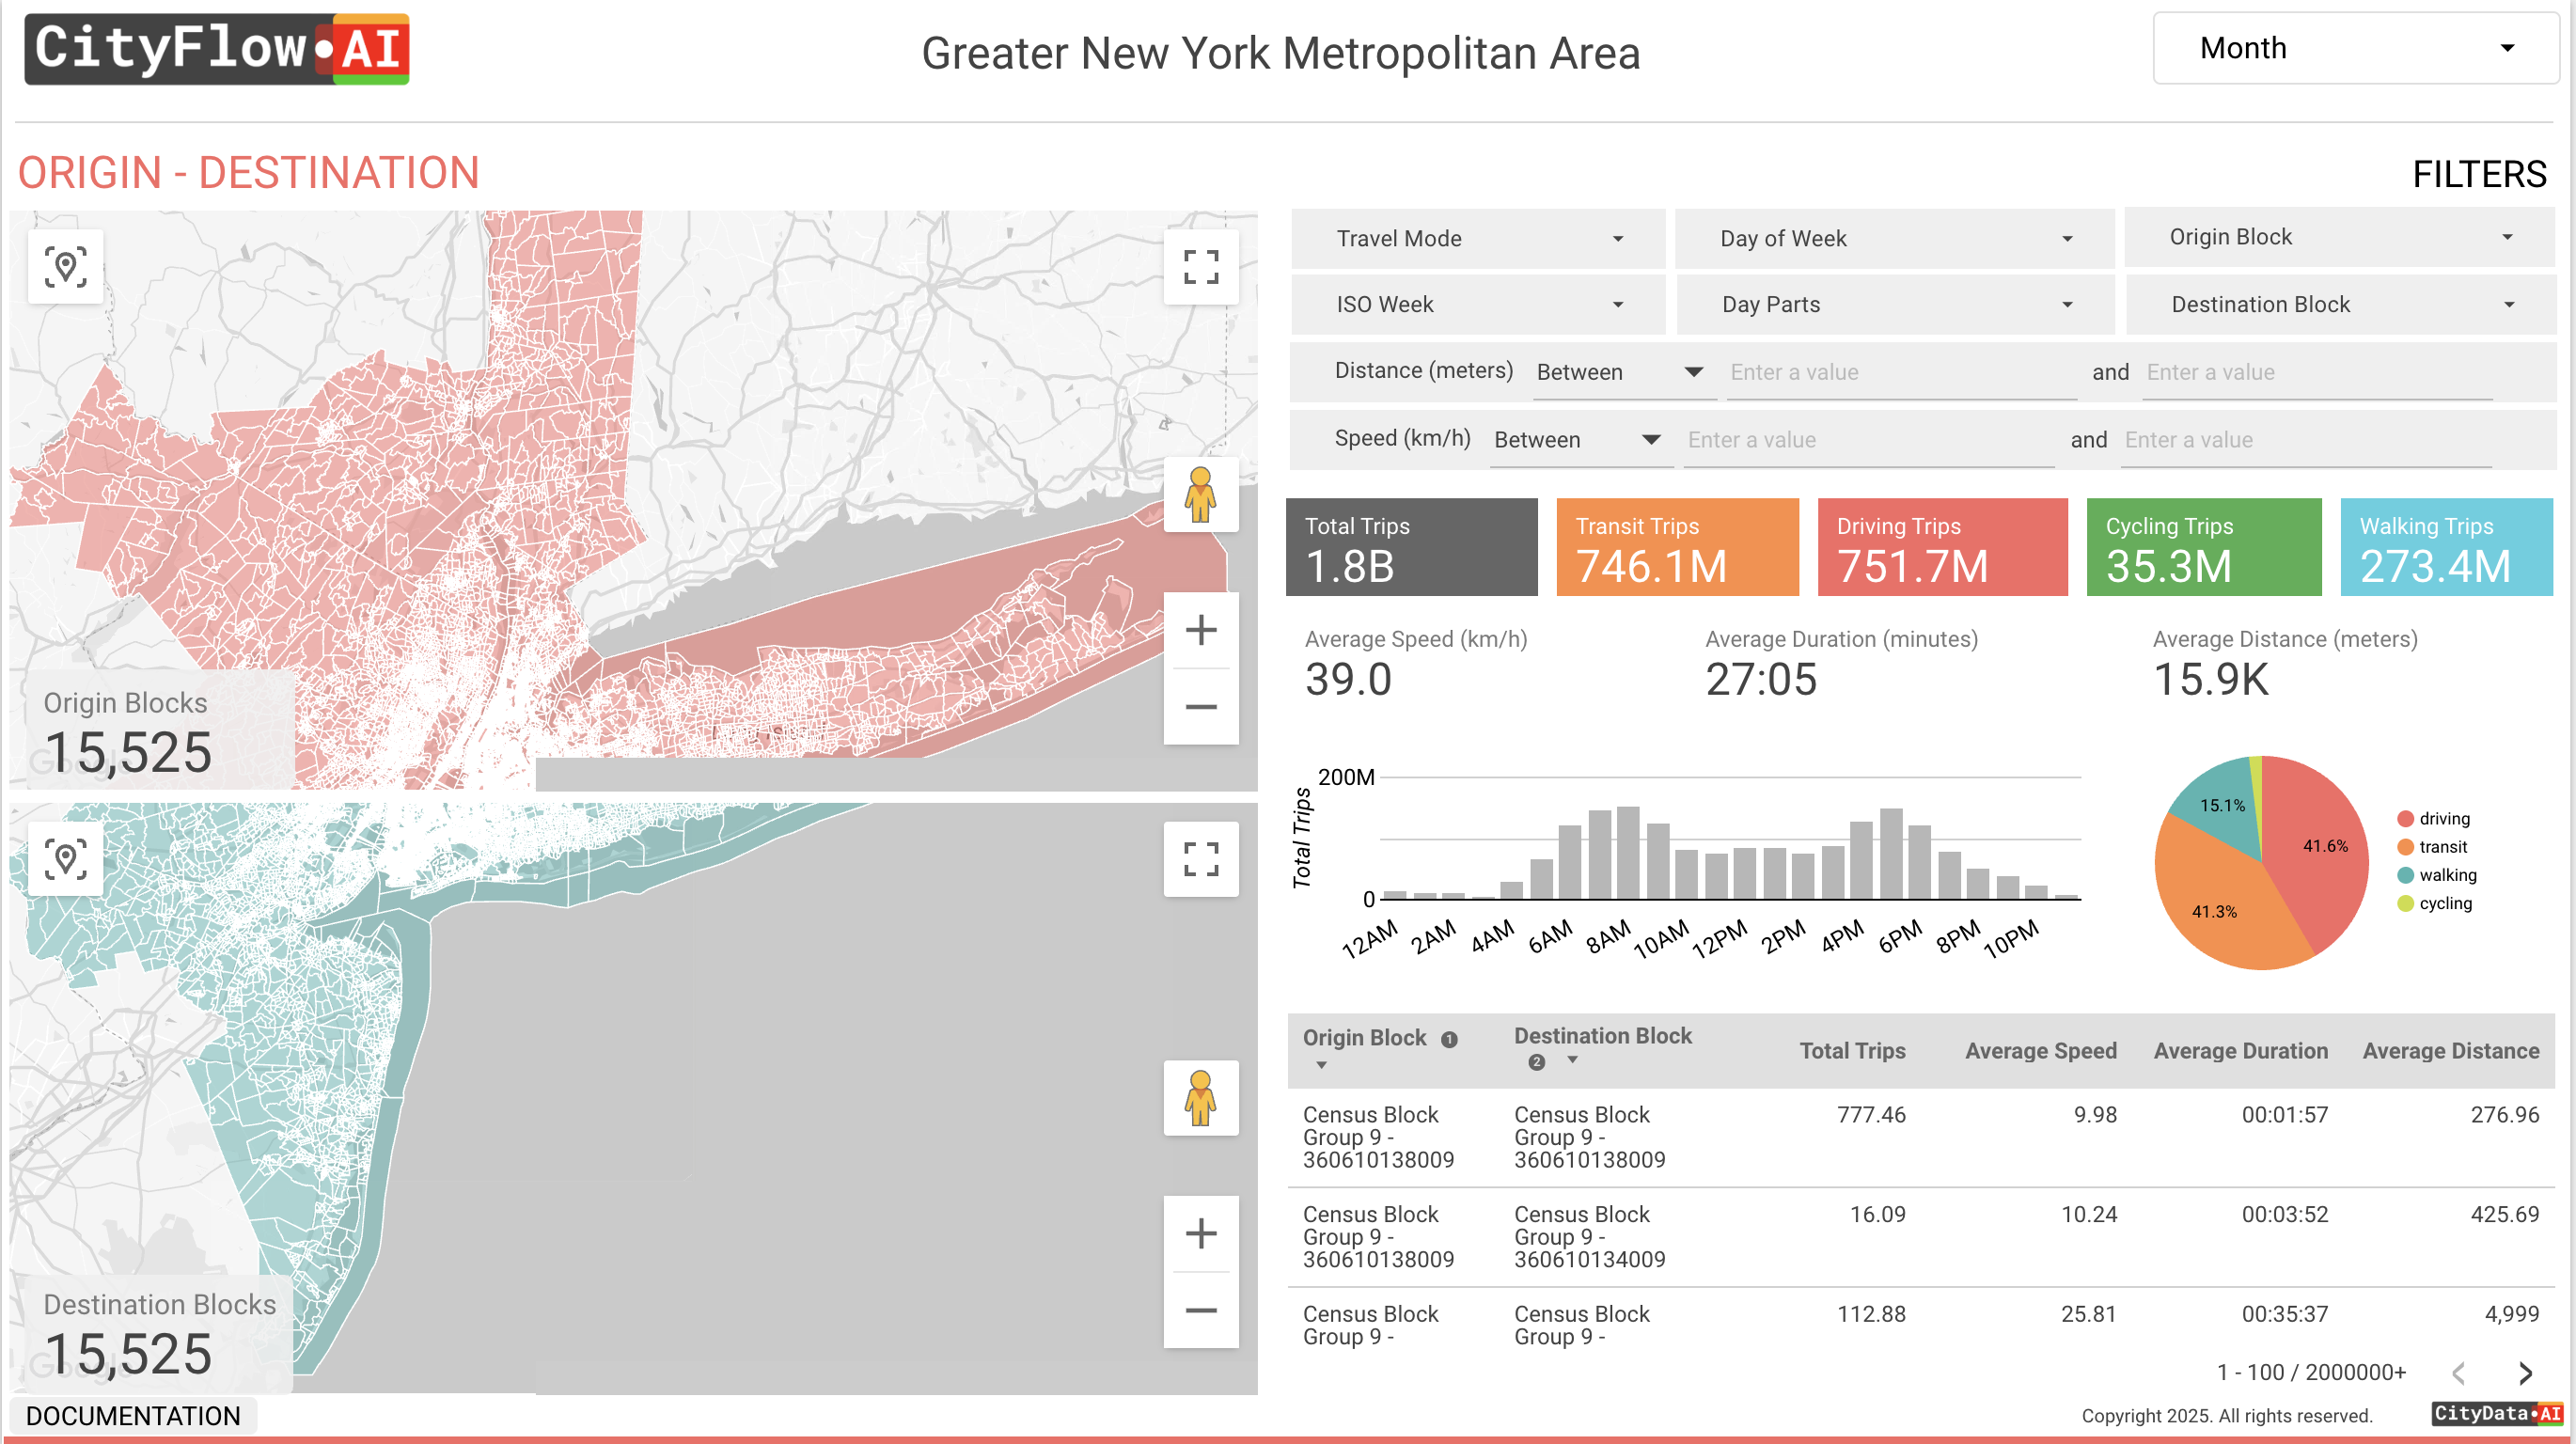The height and width of the screenshot is (1444, 2576).
Task: Click the cycling legend entry
Action: pyautogui.click(x=2435, y=903)
